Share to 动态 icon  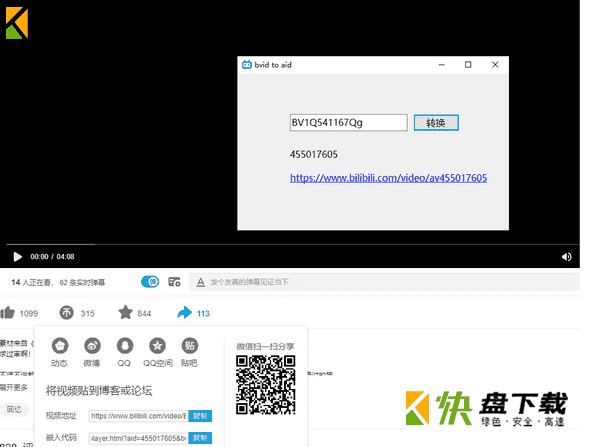coord(60,346)
